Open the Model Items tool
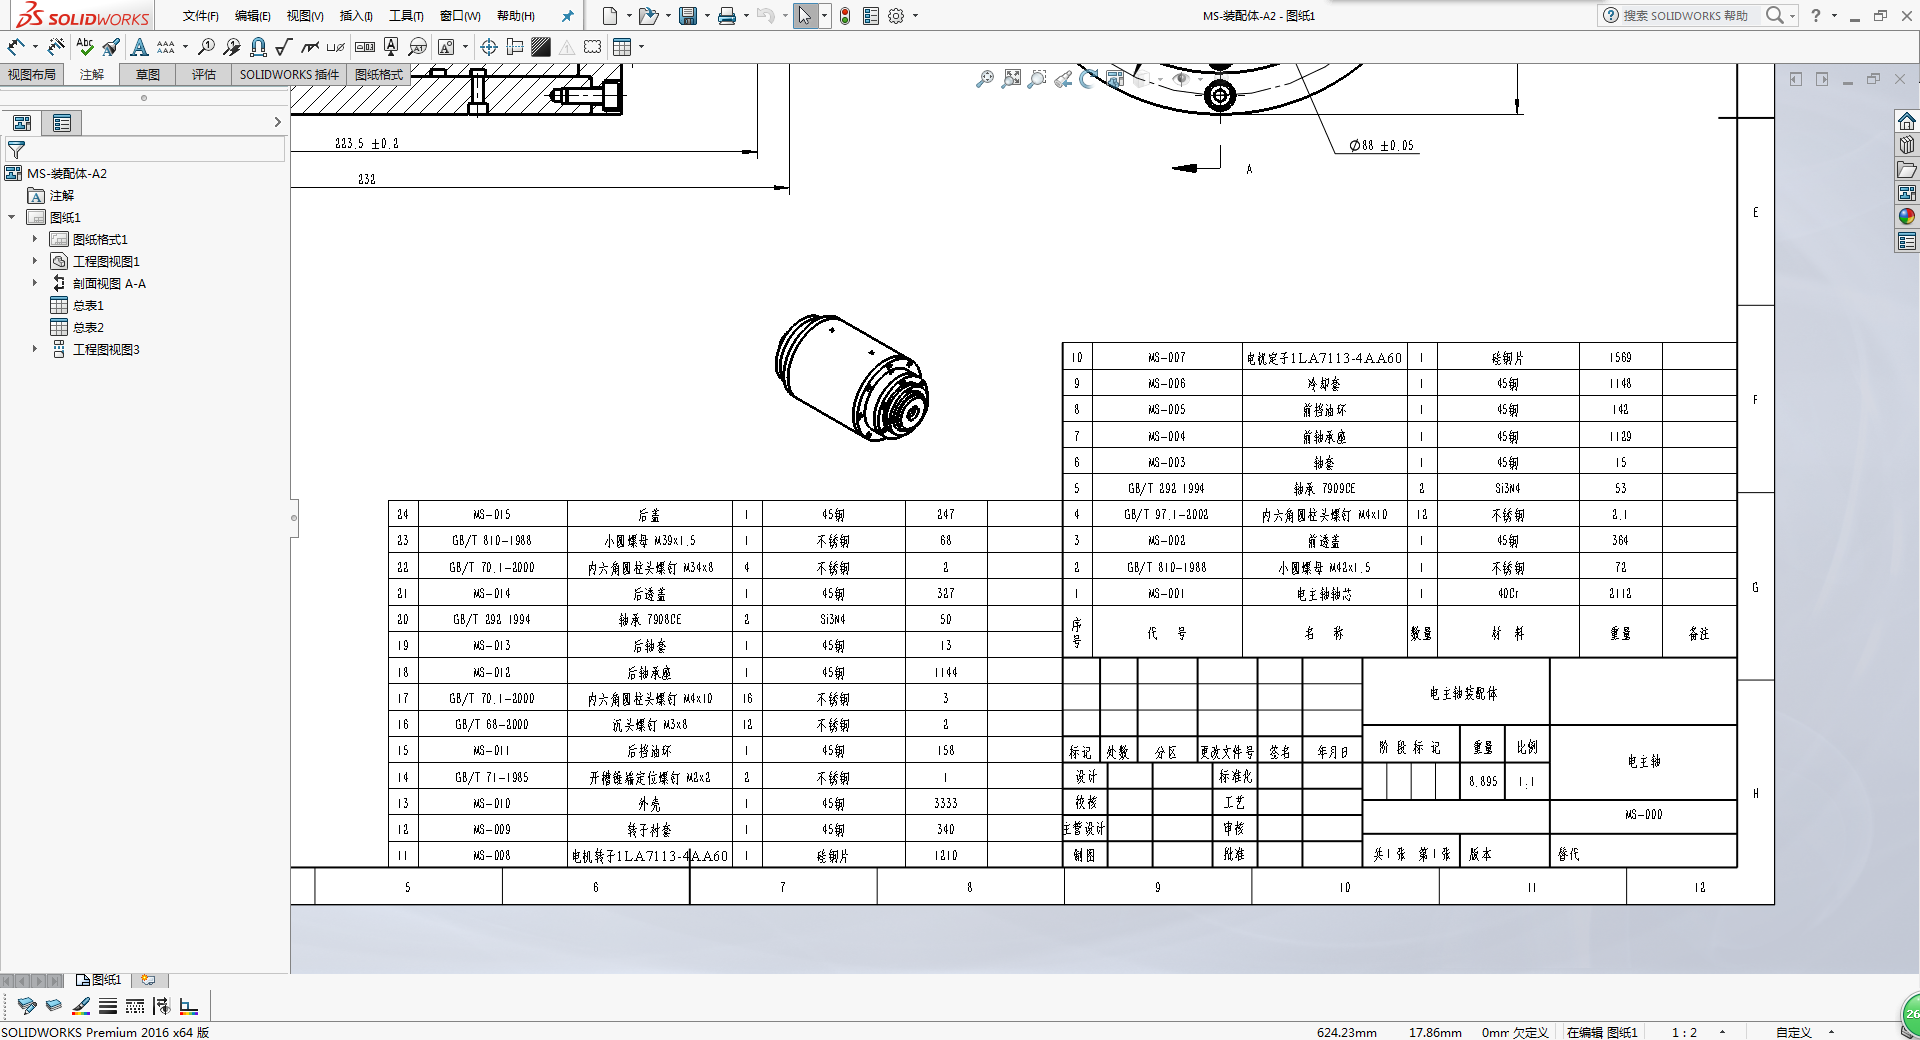This screenshot has height=1040, width=1920. click(56, 46)
